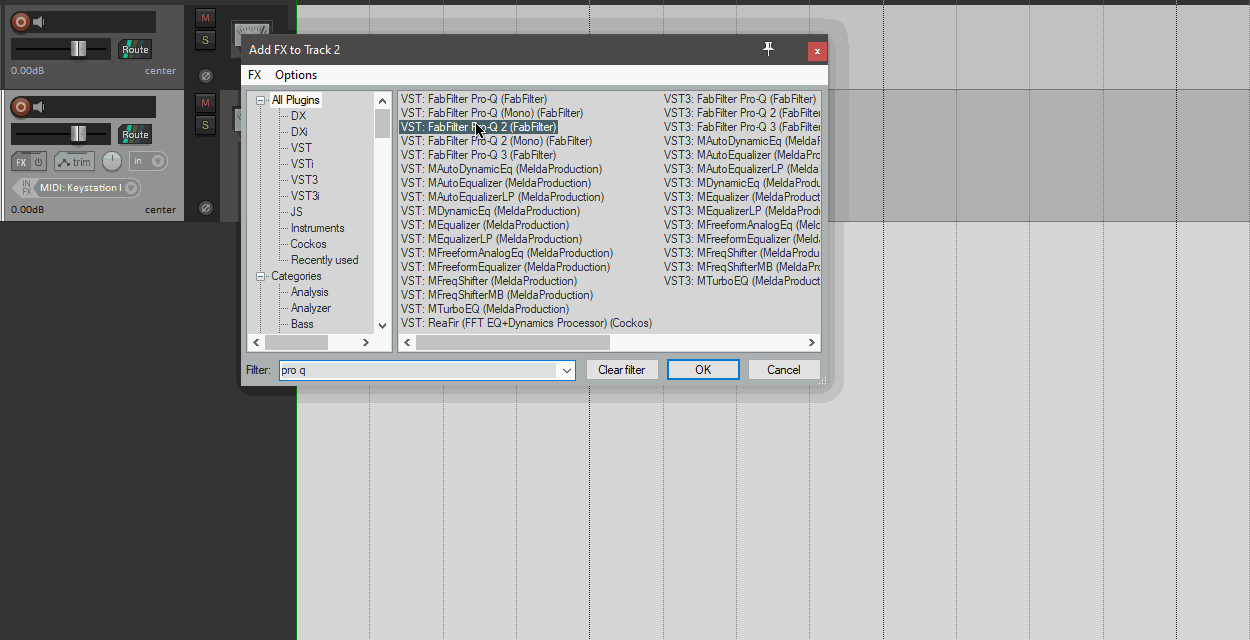The height and width of the screenshot is (640, 1250).
Task: Click plugin list scroll right arrow
Action: click(812, 342)
